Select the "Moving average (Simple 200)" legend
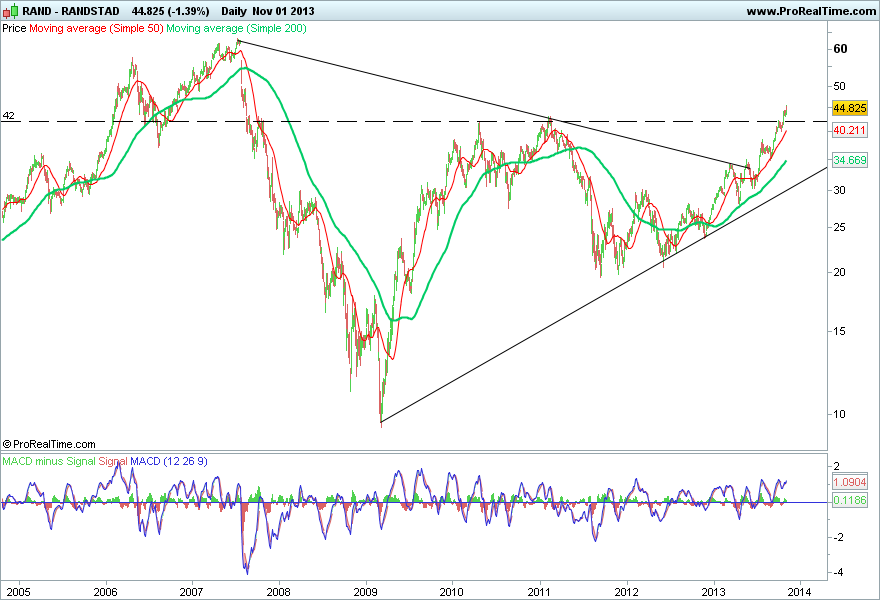Image resolution: width=880 pixels, height=600 pixels. point(236,28)
